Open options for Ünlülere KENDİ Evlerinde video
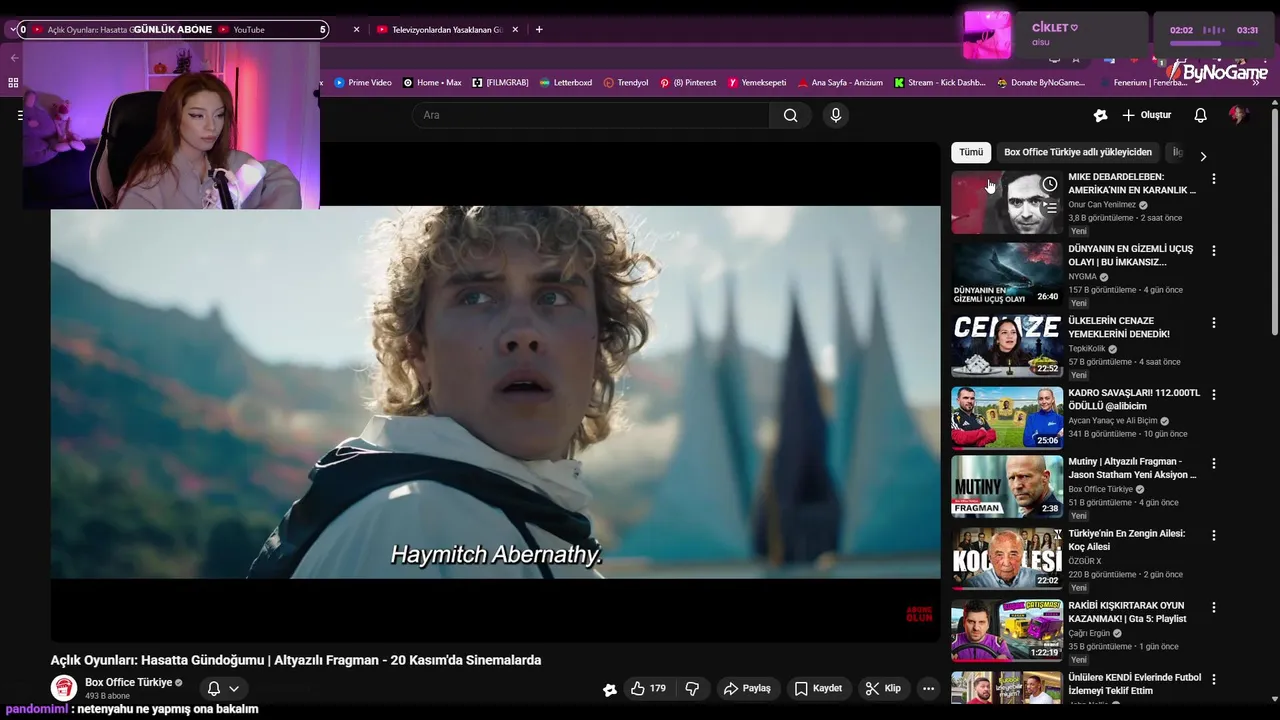The height and width of the screenshot is (720, 1280). coord(1214,680)
